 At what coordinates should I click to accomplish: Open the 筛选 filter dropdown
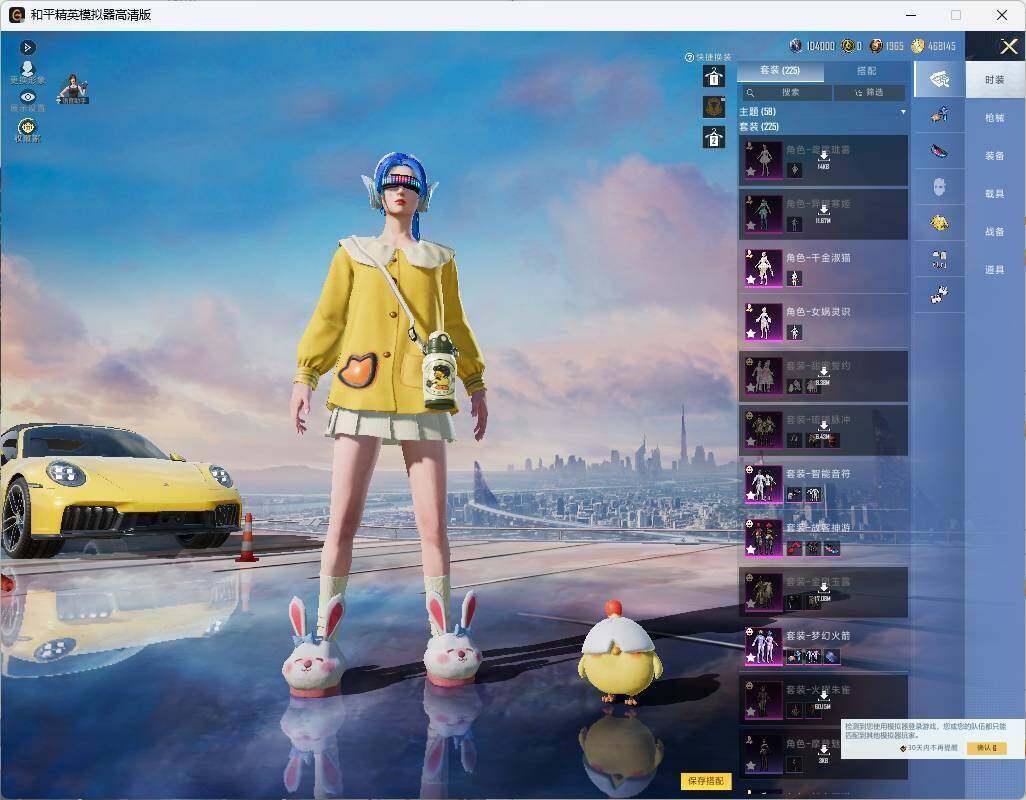(x=870, y=93)
